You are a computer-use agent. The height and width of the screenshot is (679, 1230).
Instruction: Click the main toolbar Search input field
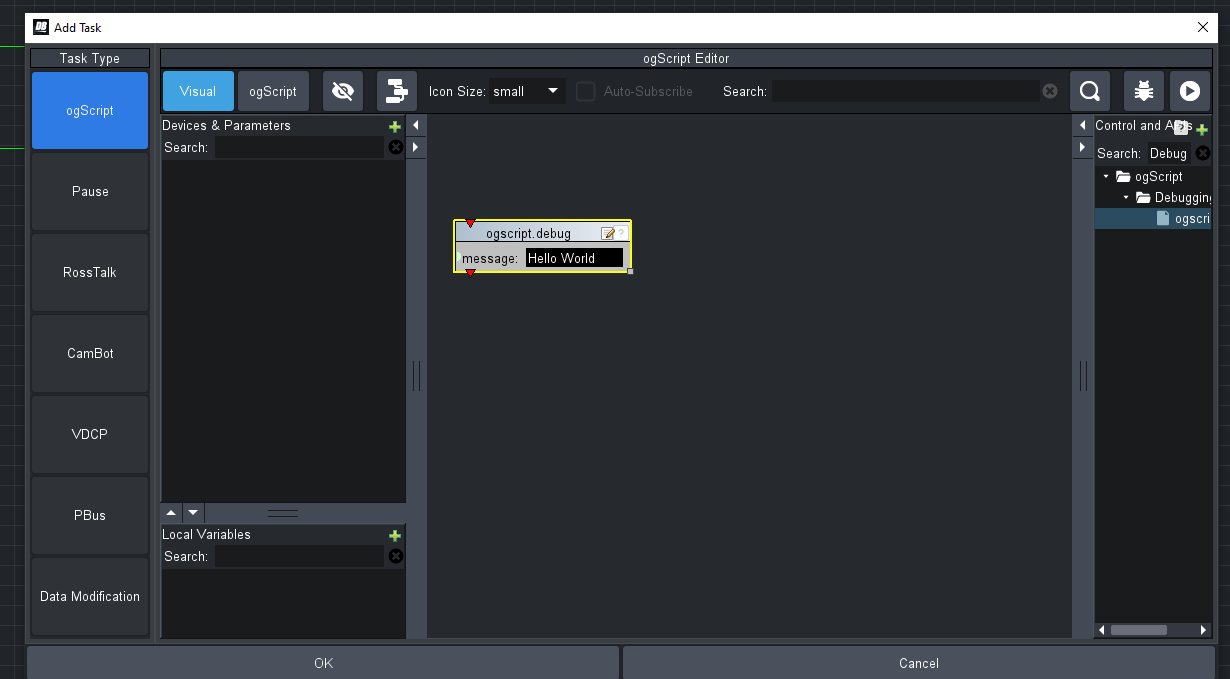[905, 91]
